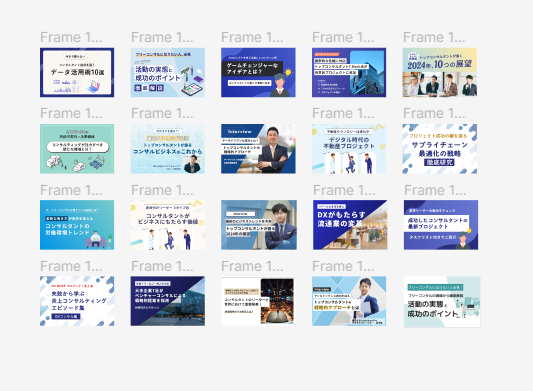Select the 戦略的アプローチ thumbnail with laptop man
Image resolution: width=533 pixels, height=391 pixels.
tap(349, 301)
